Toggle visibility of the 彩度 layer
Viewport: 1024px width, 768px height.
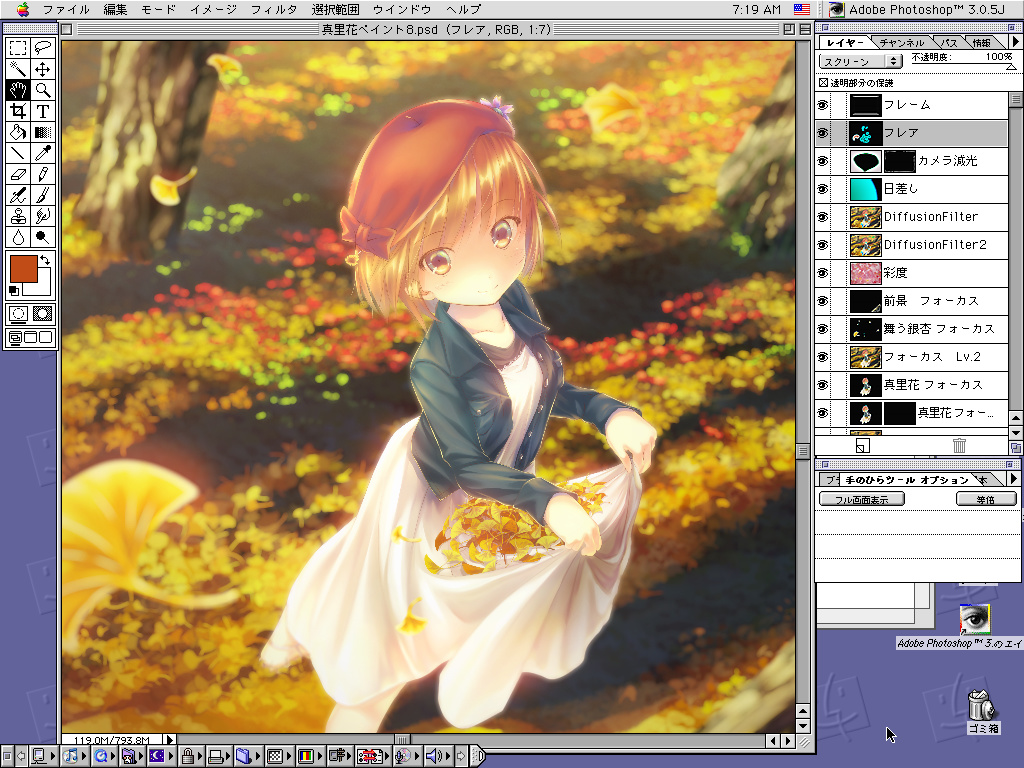pos(822,273)
